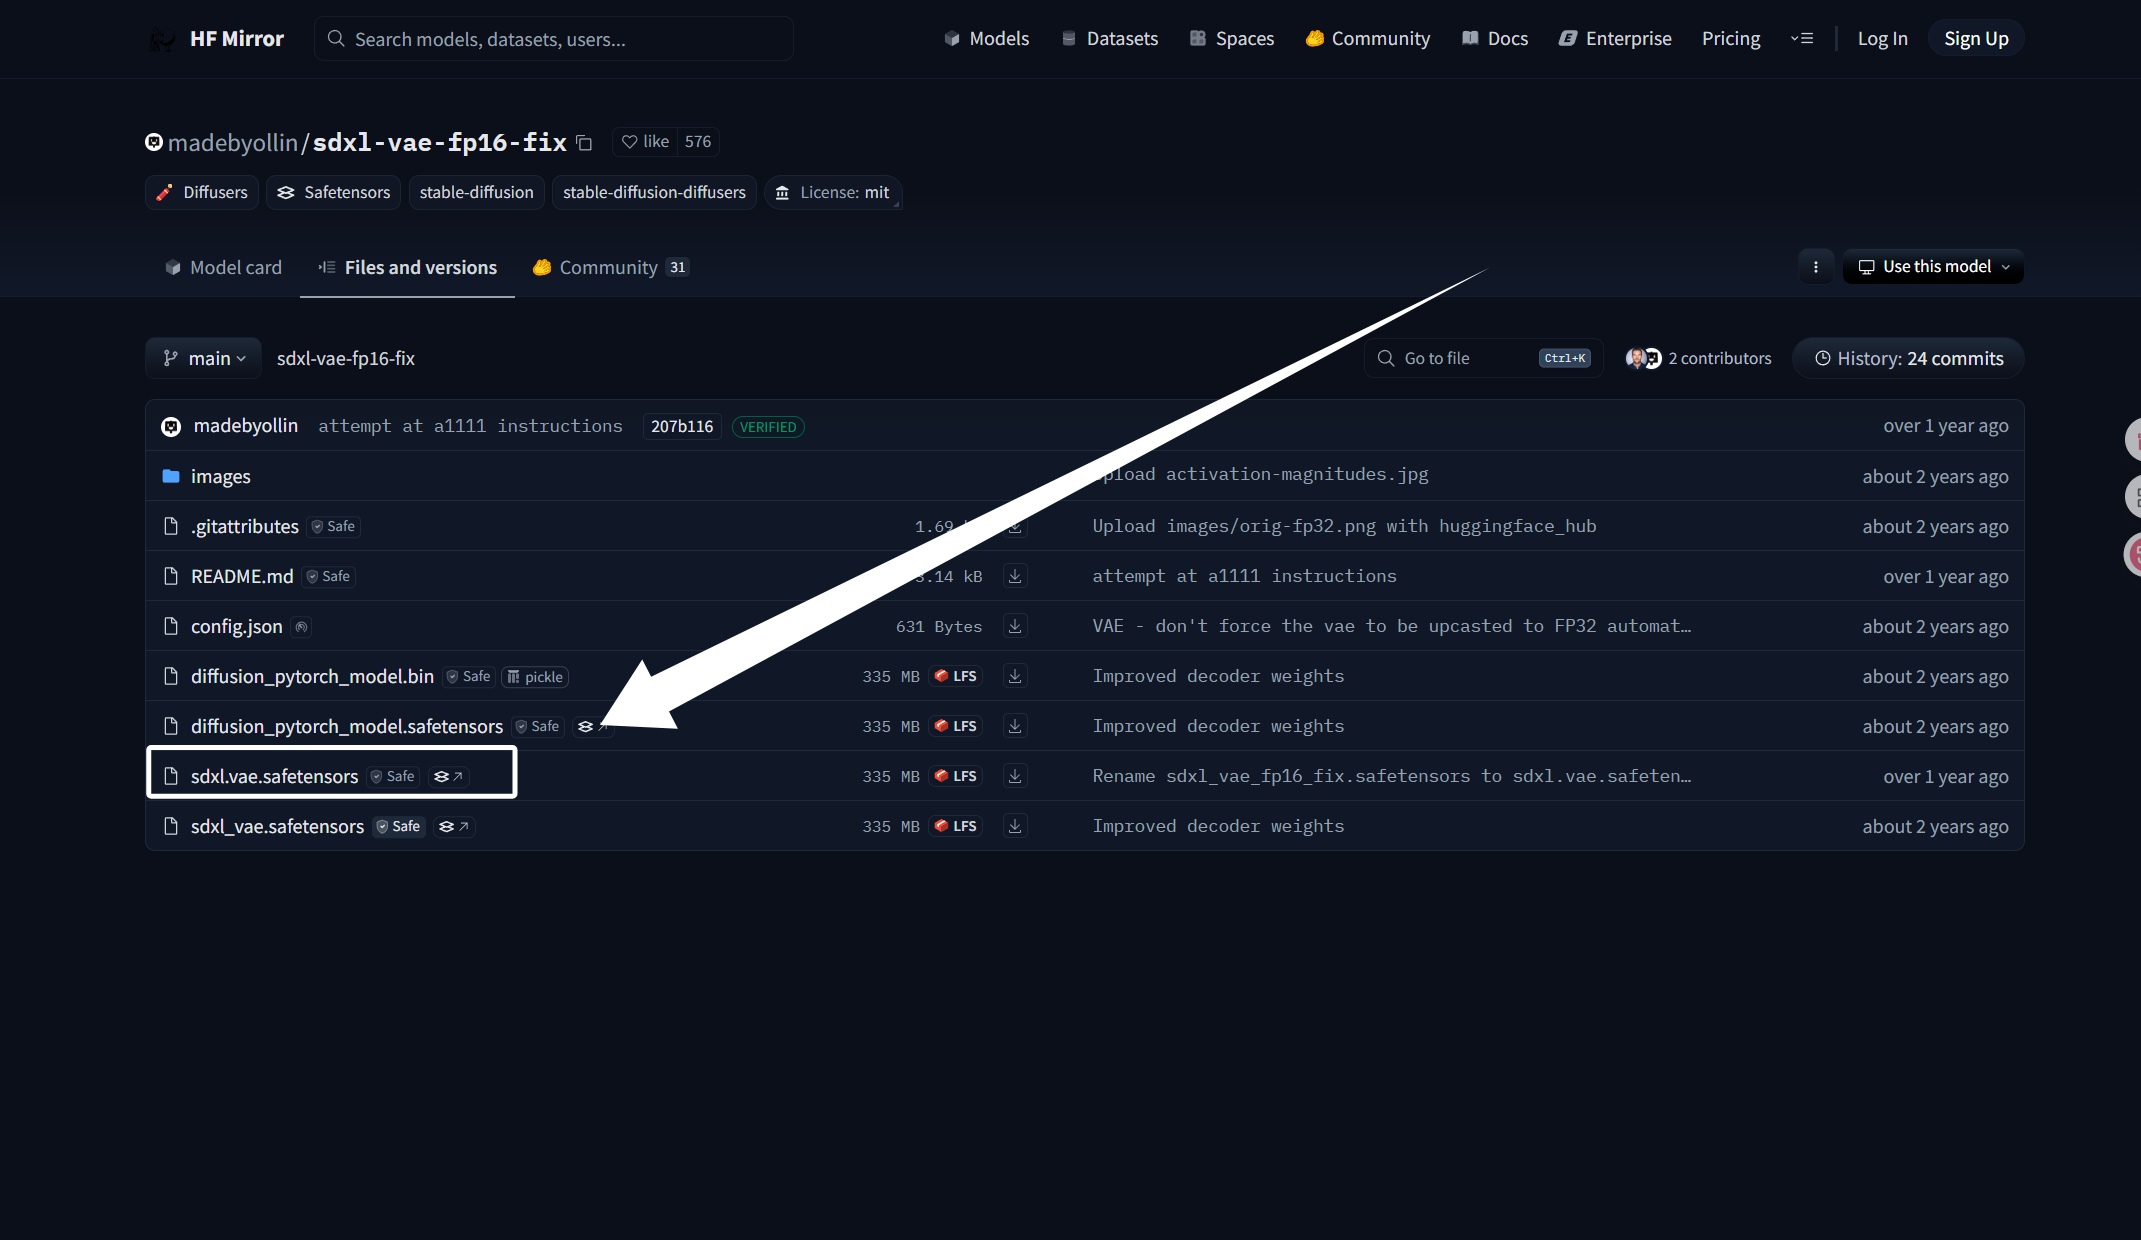Download sdxl.vae.safetensors via download icon
Screen dimensions: 2141x1240
1015,776
